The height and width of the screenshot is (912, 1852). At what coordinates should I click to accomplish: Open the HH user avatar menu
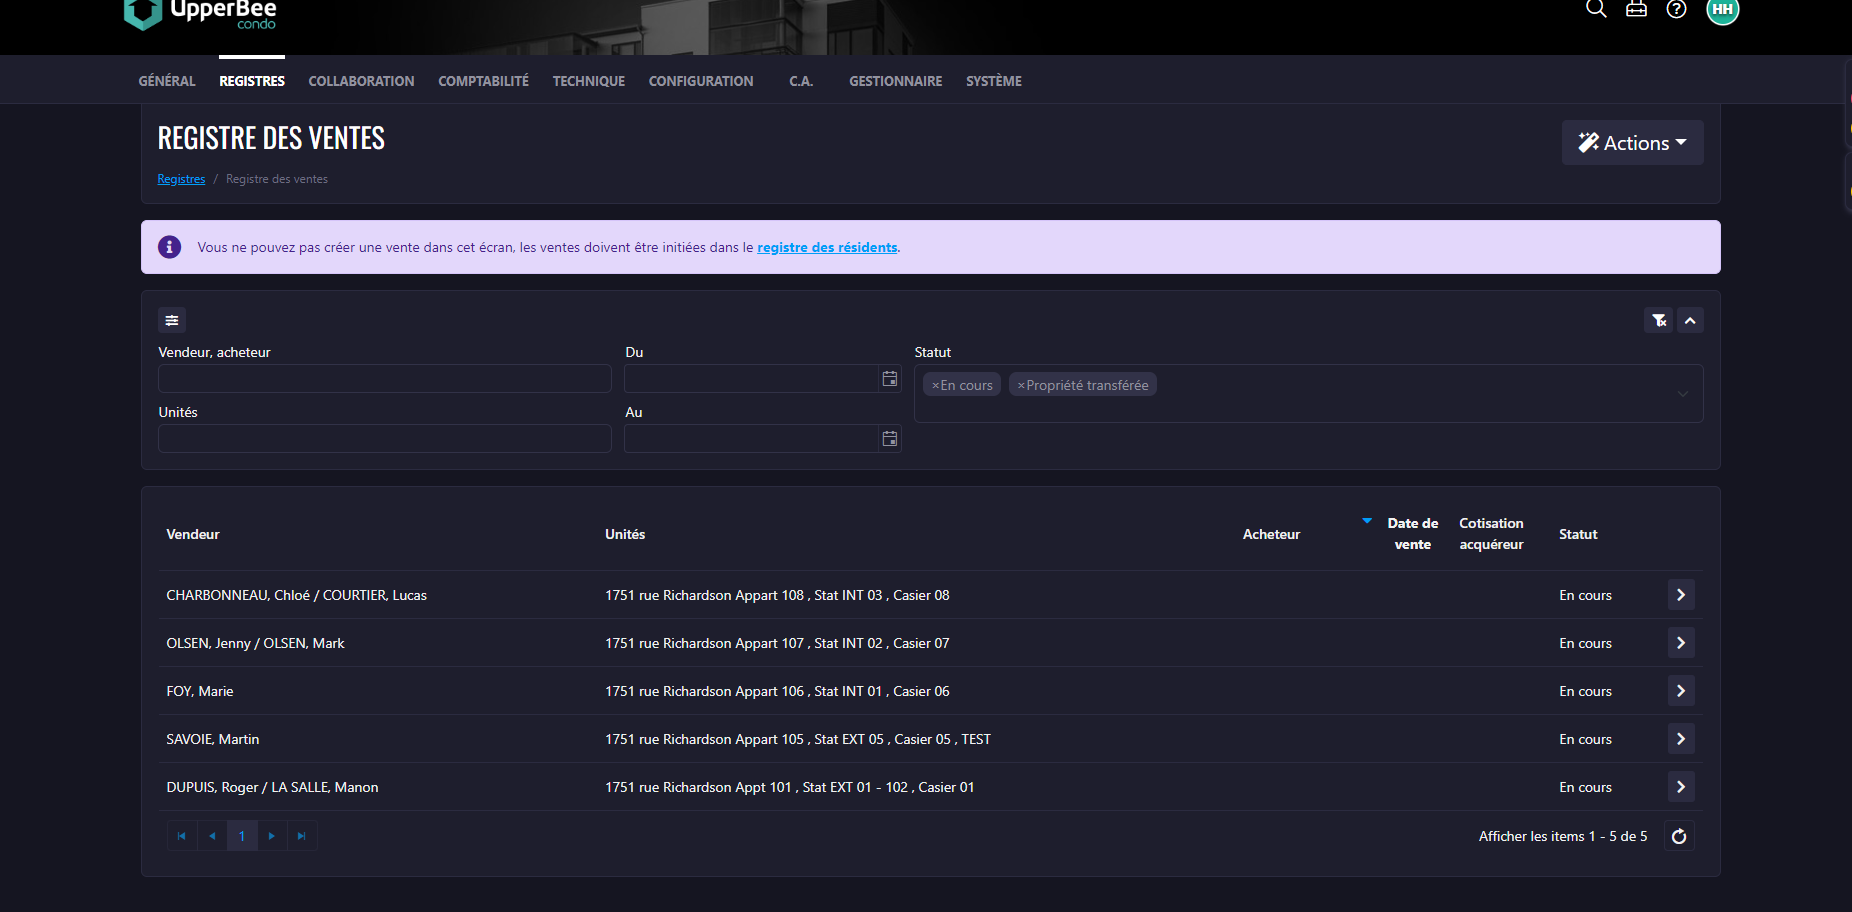coord(1722,9)
